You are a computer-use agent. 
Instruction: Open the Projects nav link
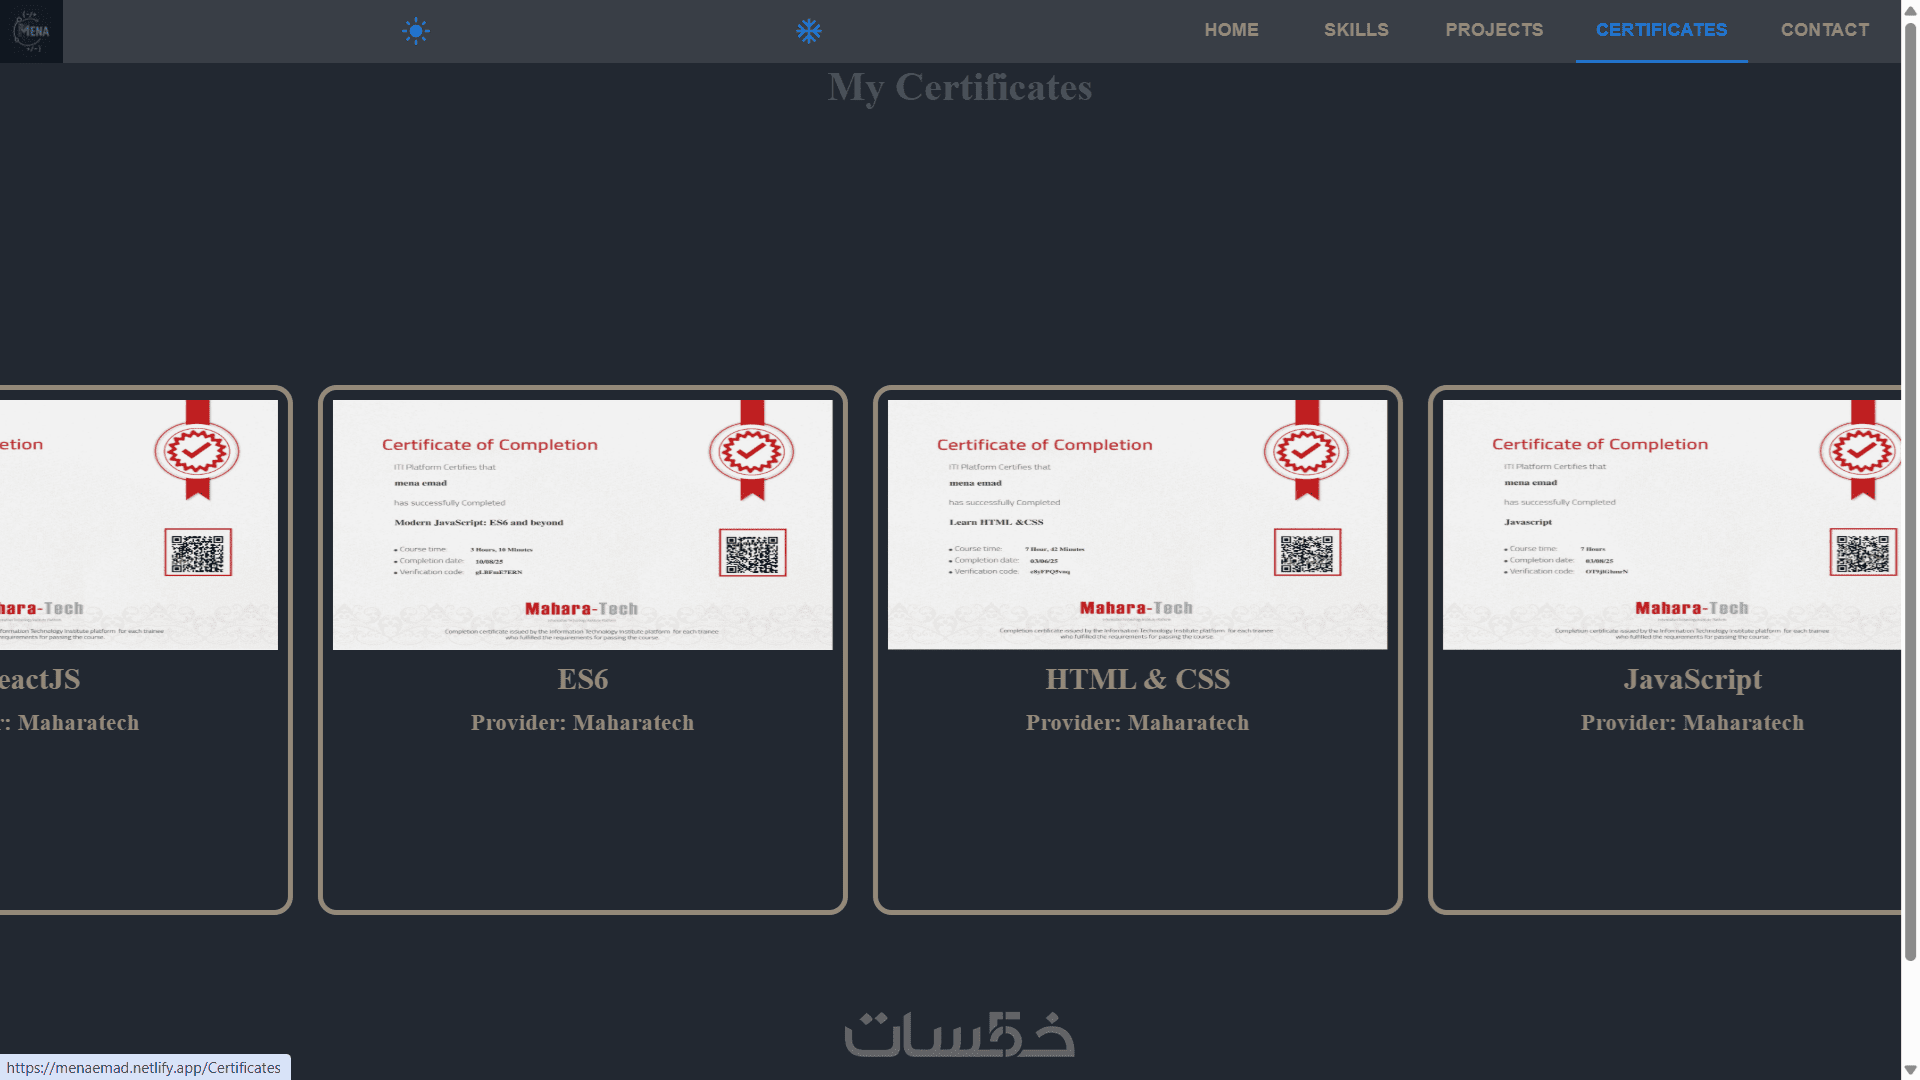1494,30
